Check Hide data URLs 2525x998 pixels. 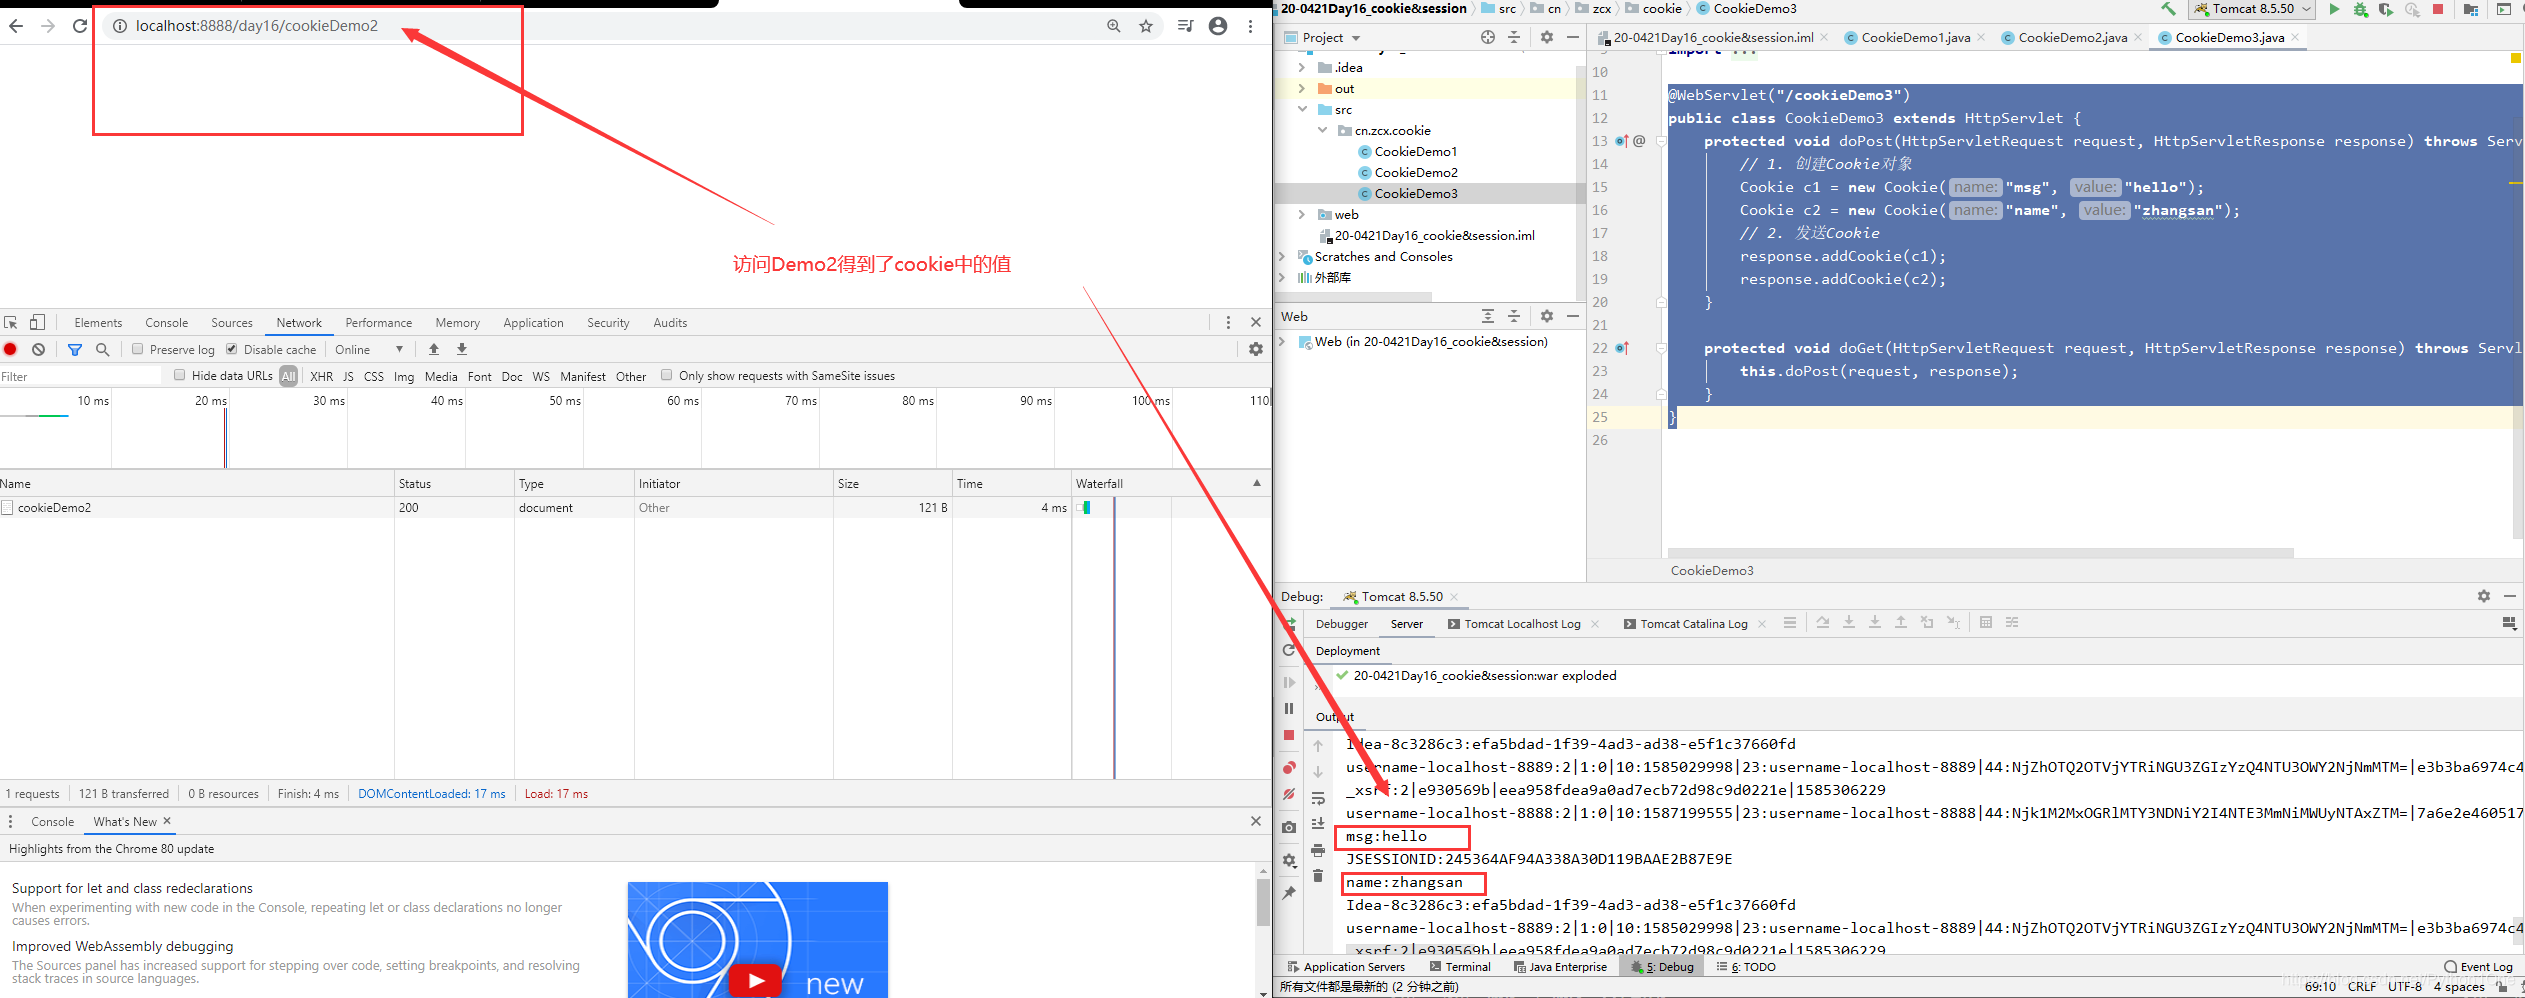pos(180,375)
